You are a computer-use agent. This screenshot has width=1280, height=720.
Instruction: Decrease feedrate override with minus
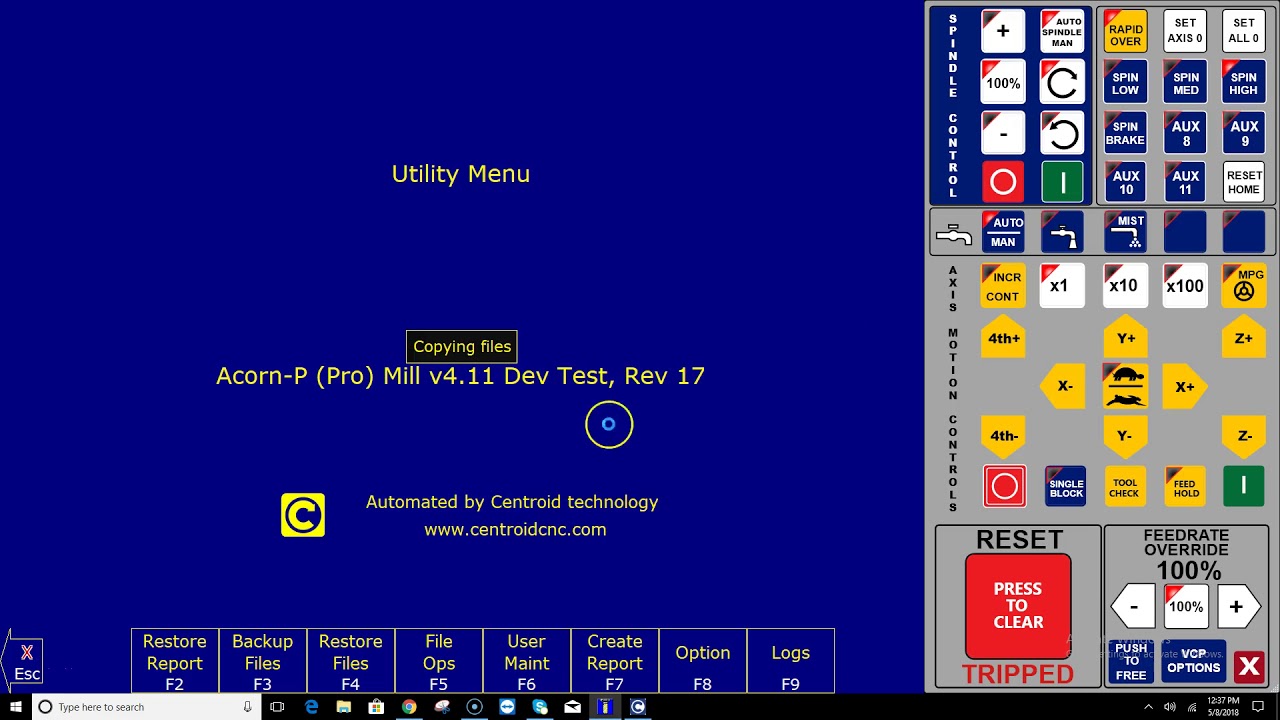point(1134,607)
